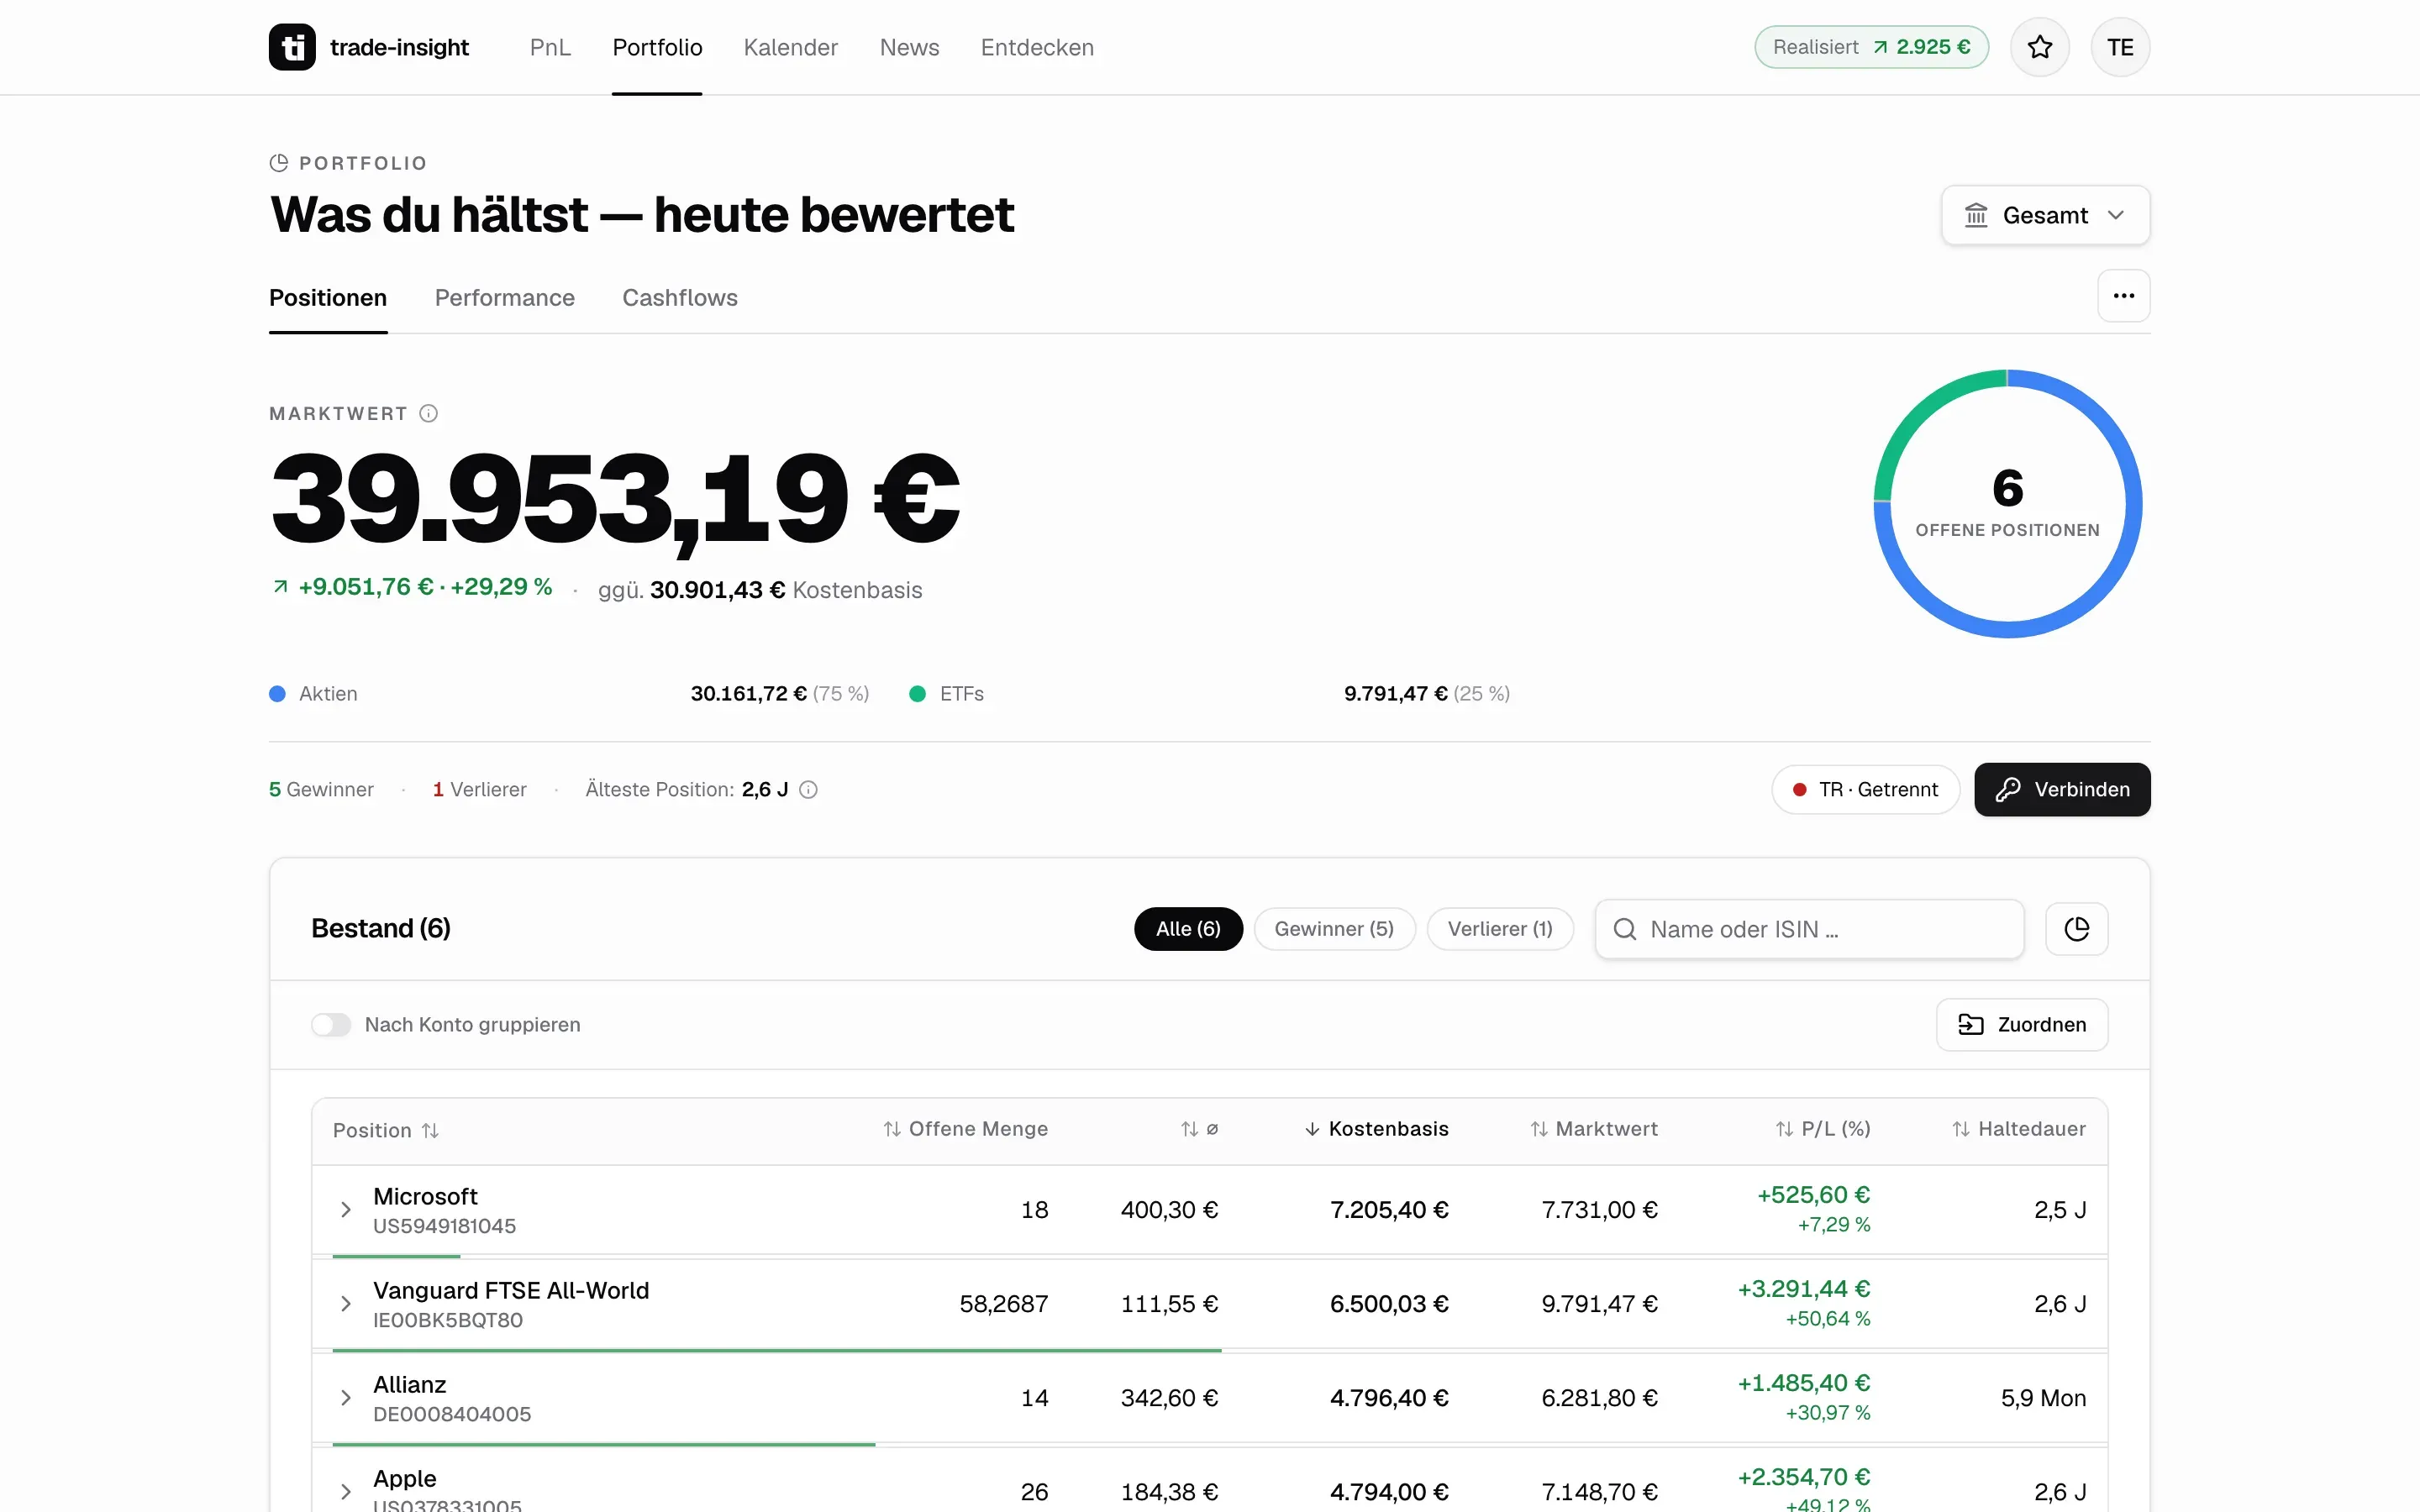Click the Microsoft ISIN US5949181045

pos(445,1226)
